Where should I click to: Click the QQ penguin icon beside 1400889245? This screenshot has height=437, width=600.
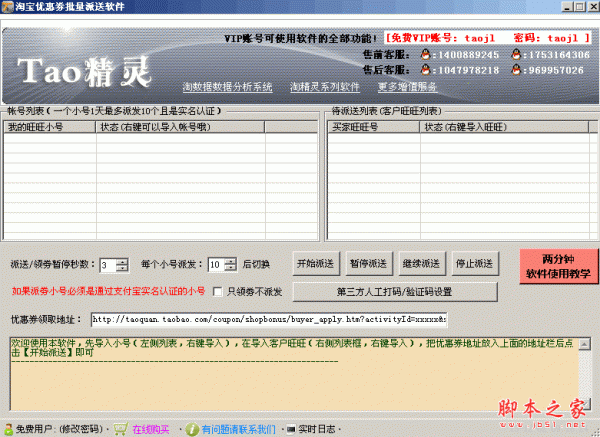[x=426, y=55]
